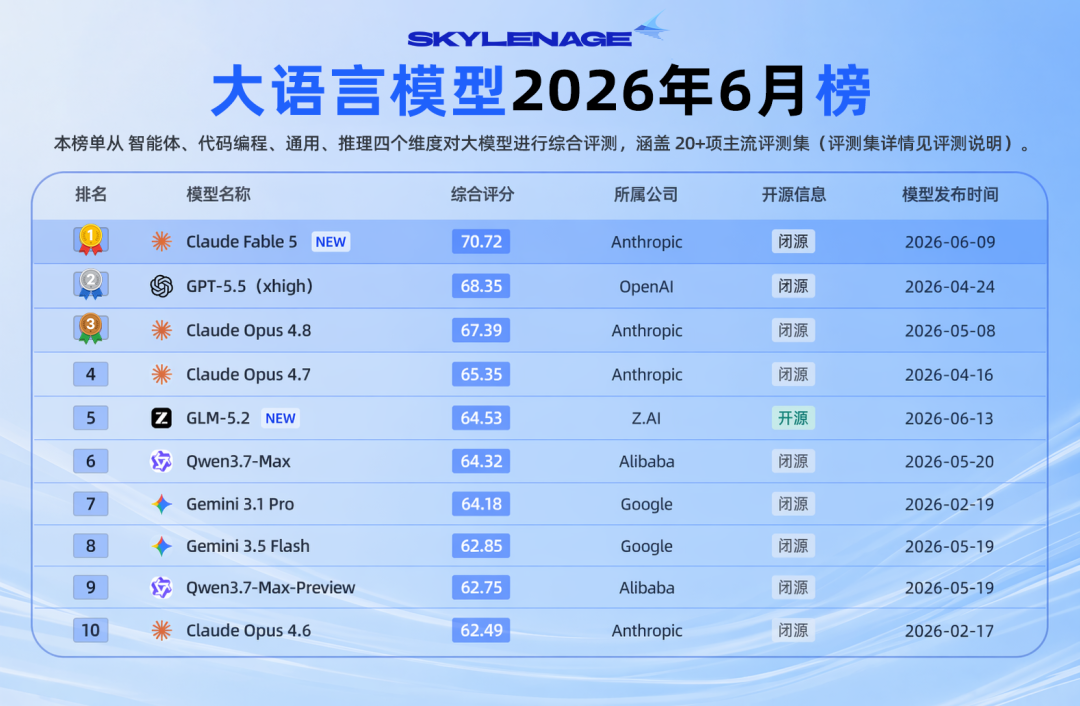Image resolution: width=1080 pixels, height=706 pixels.
Task: Select the Qwen3.7-Max-Preview model name
Action: [271, 588]
